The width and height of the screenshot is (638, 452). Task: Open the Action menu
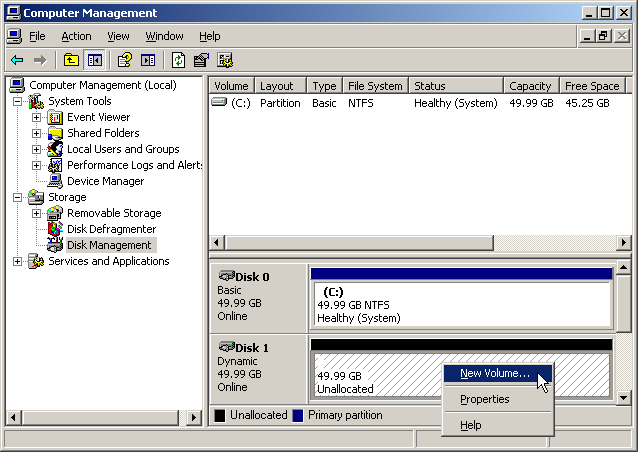[76, 36]
